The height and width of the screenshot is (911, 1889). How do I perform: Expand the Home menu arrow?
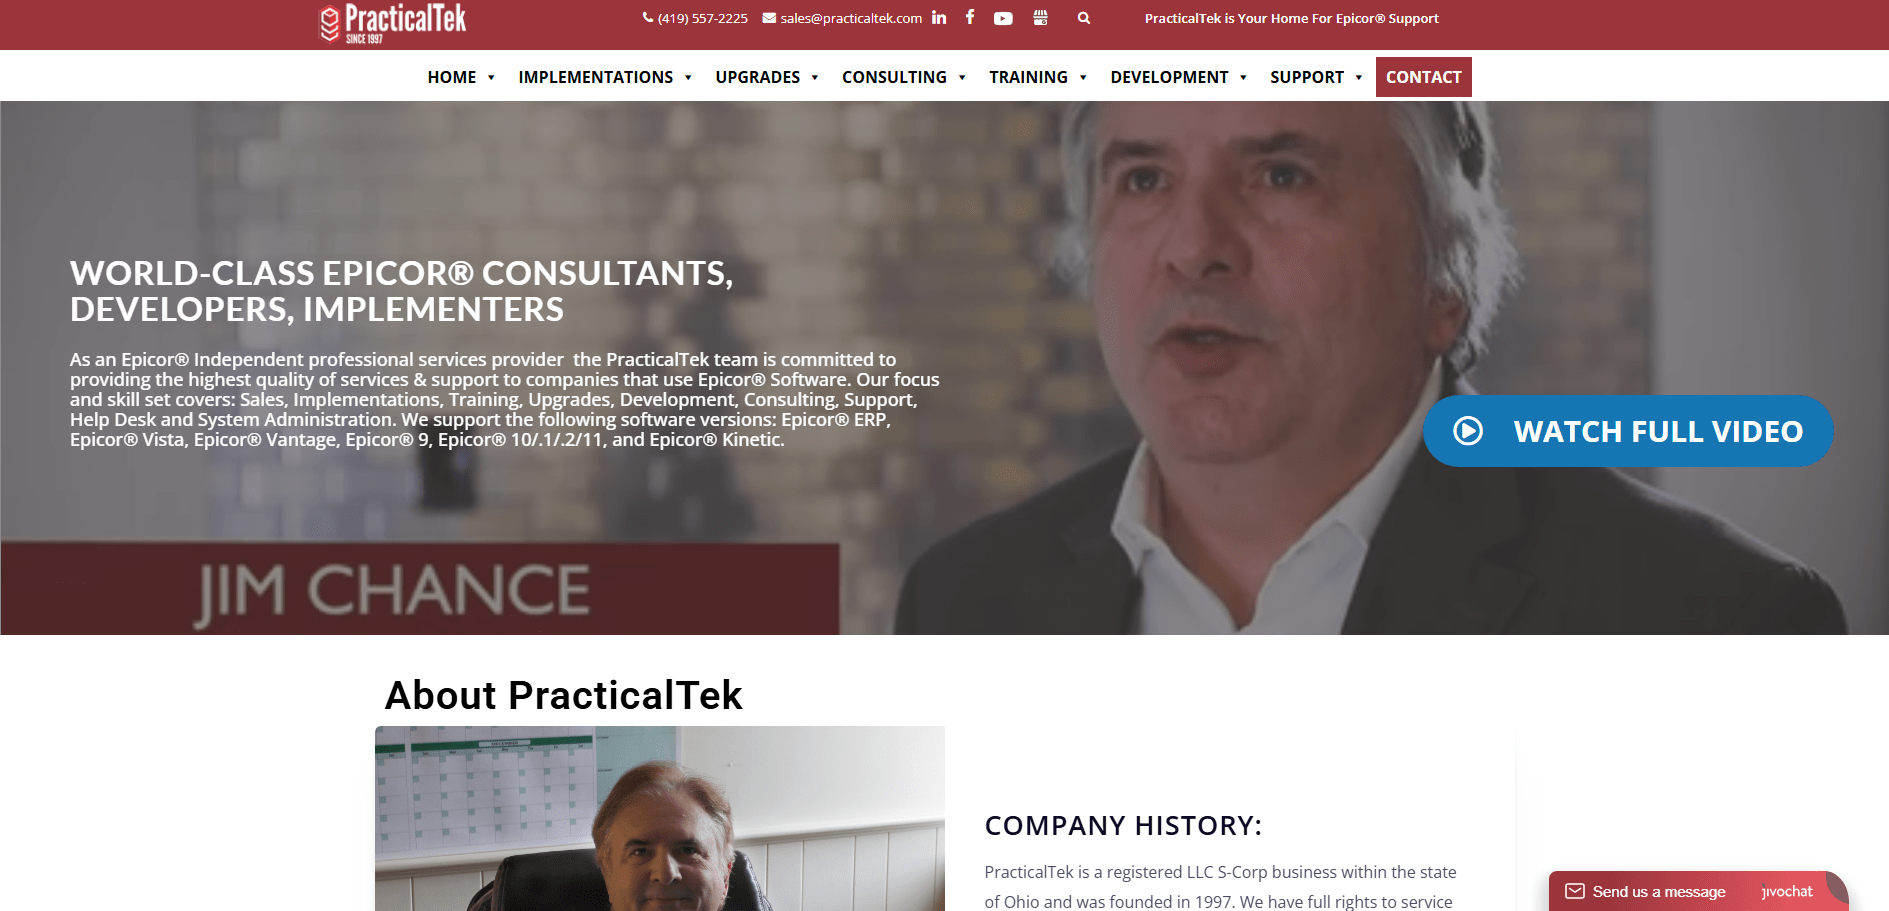click(x=491, y=78)
